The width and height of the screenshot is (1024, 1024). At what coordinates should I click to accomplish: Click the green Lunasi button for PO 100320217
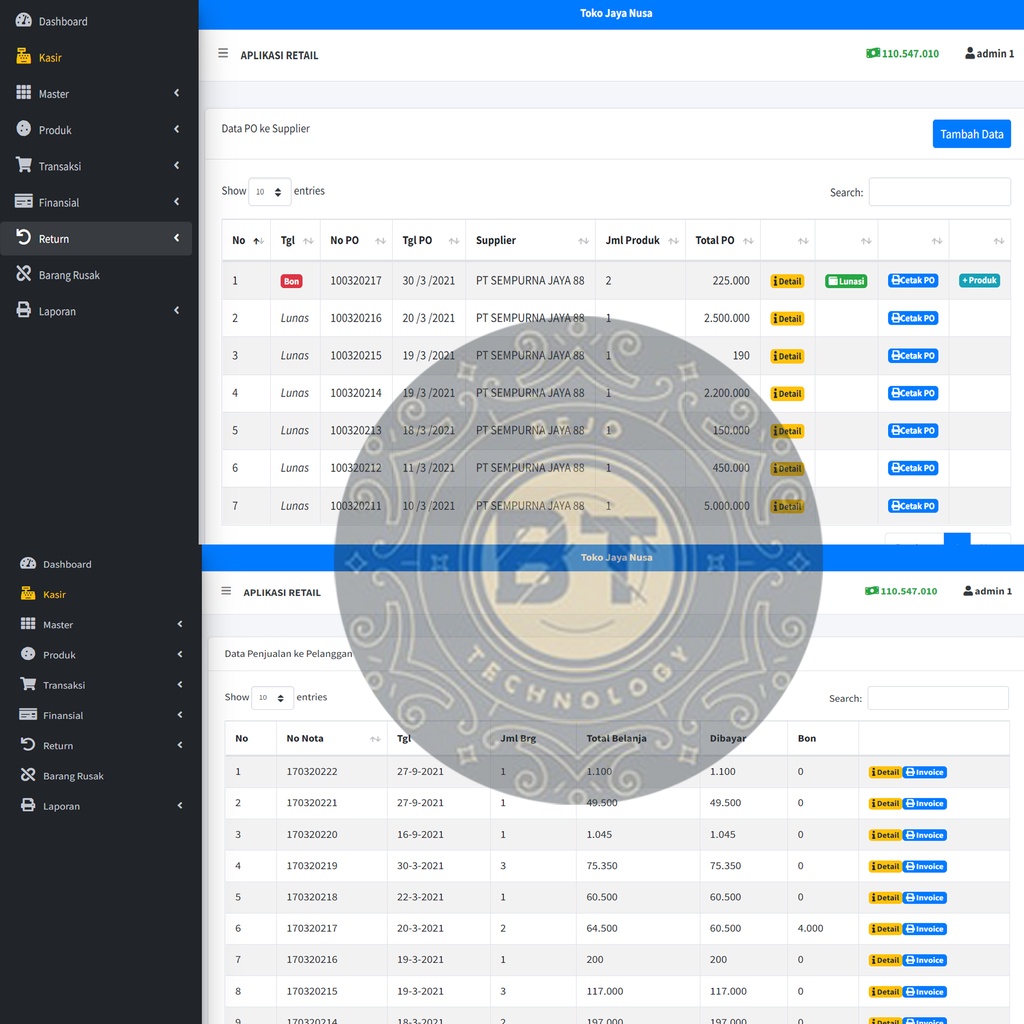[x=846, y=281]
